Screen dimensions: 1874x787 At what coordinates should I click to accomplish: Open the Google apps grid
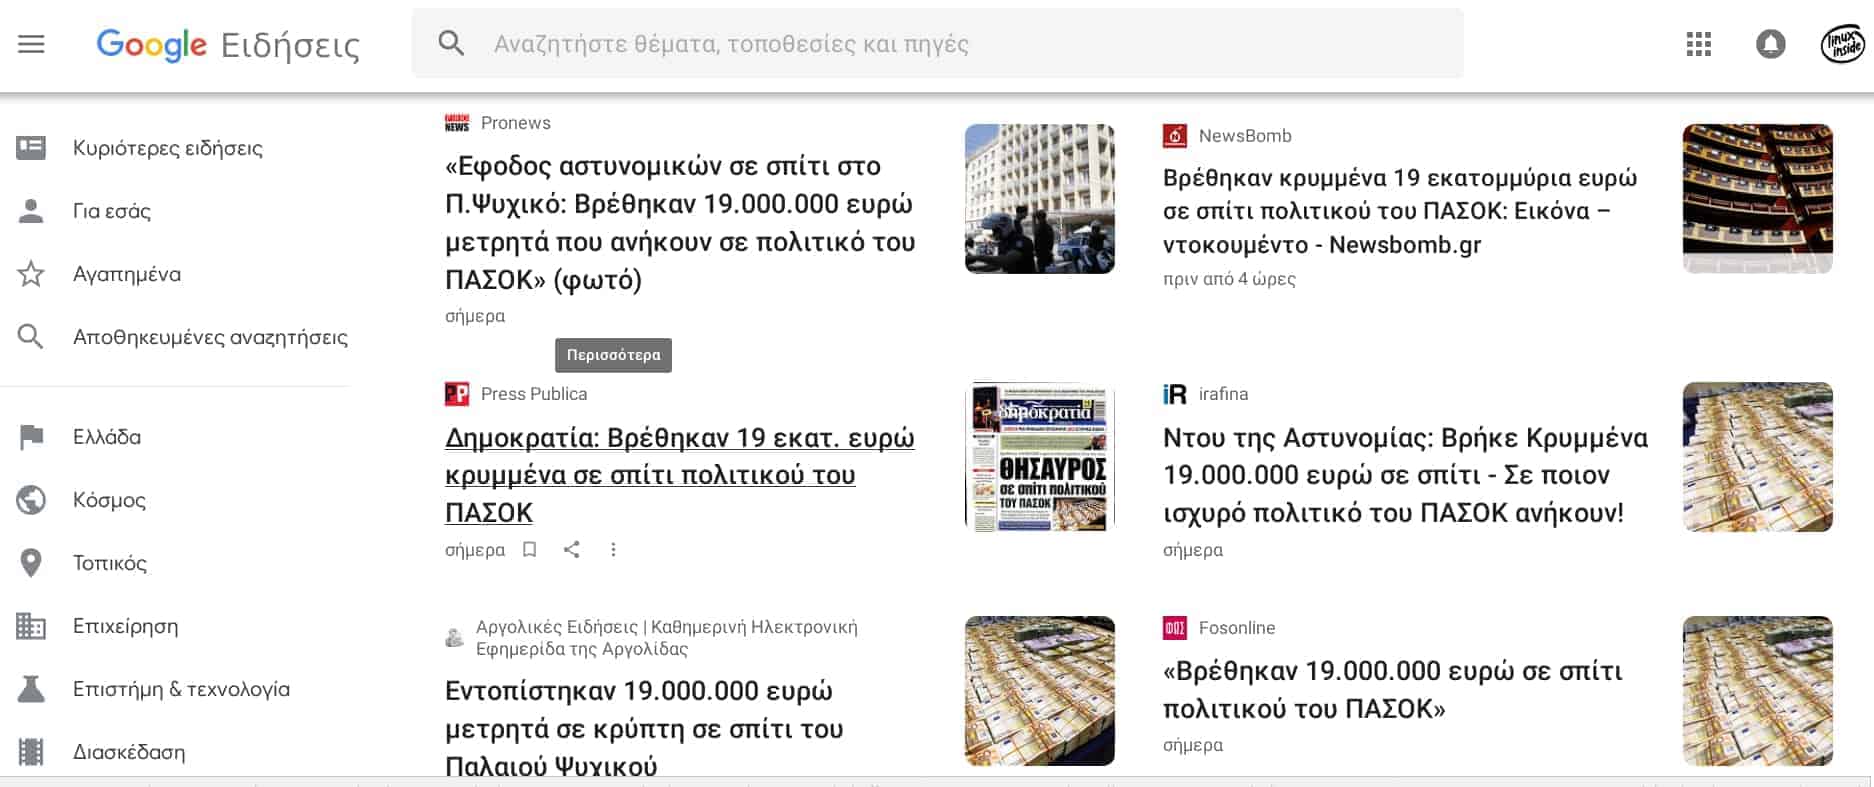[1698, 44]
